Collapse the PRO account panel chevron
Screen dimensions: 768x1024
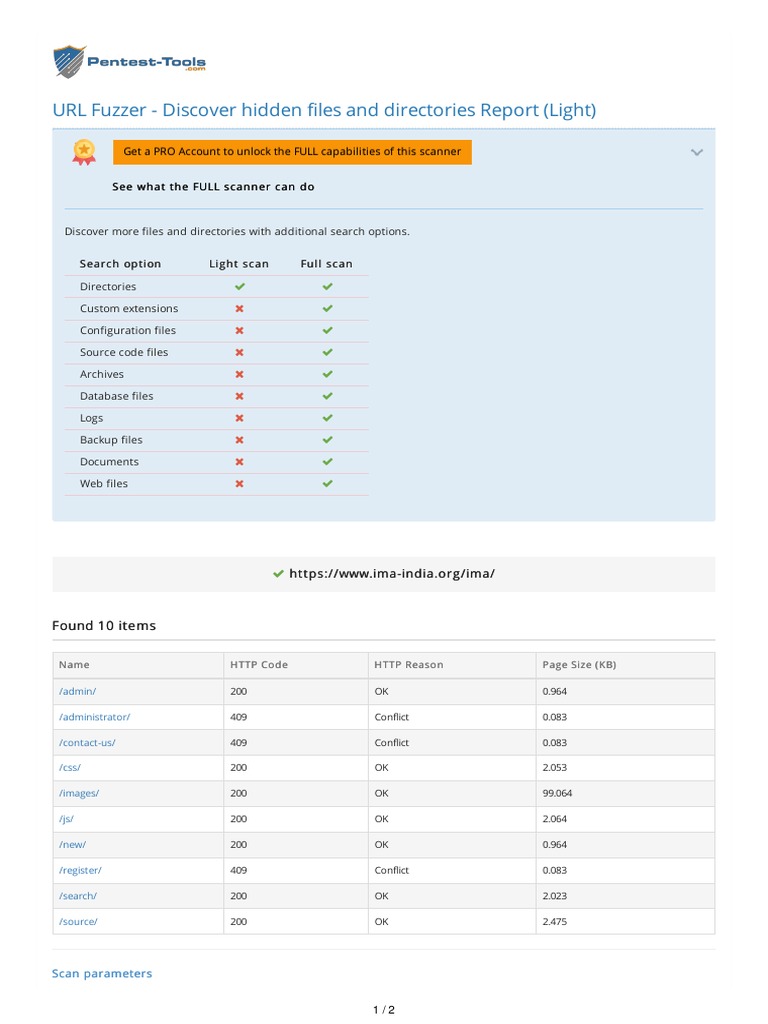[697, 152]
